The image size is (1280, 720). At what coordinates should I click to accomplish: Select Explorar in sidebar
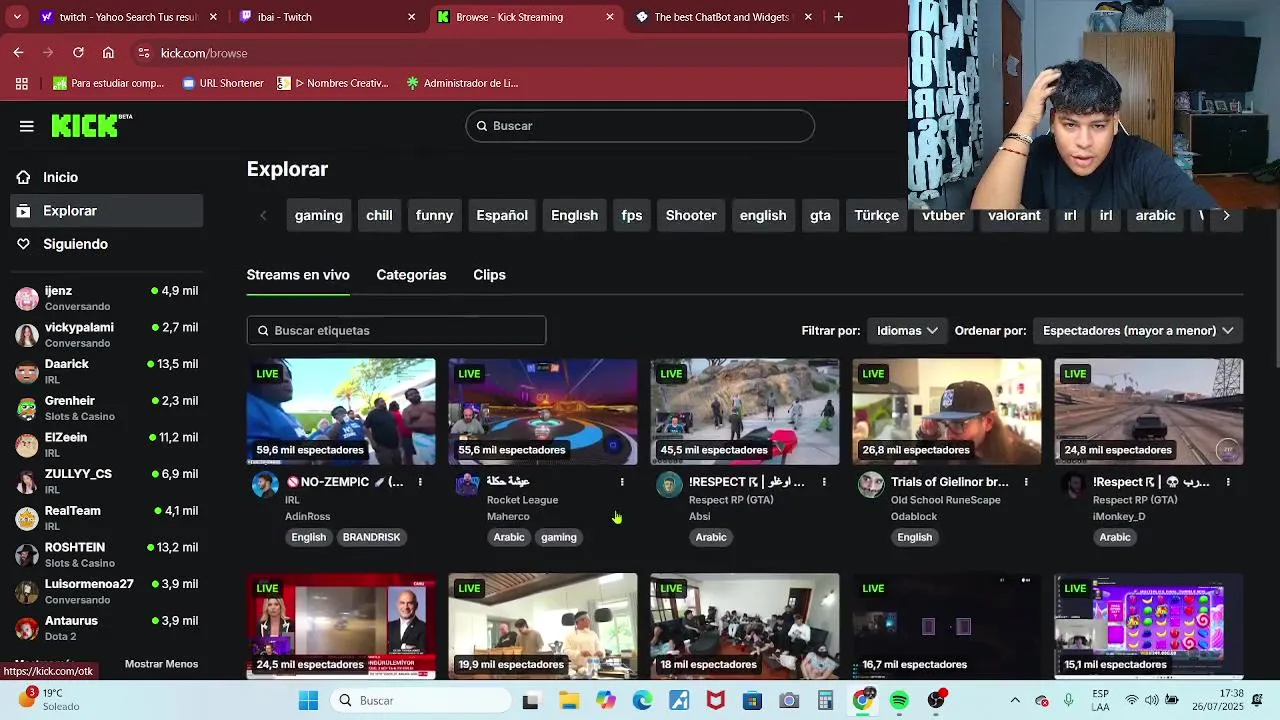[107, 211]
